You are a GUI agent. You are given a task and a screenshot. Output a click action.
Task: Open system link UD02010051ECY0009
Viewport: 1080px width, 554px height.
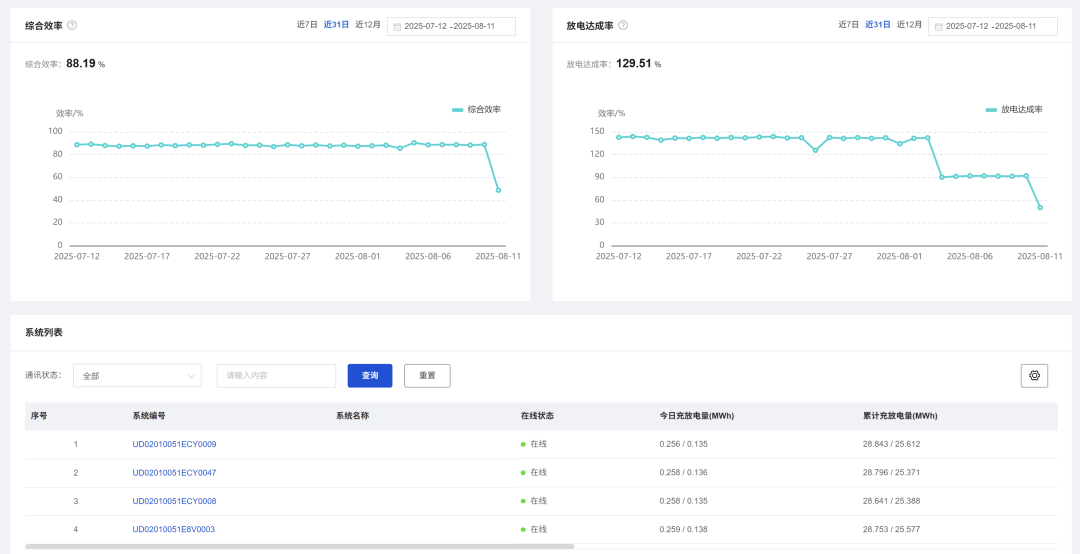[174, 444]
